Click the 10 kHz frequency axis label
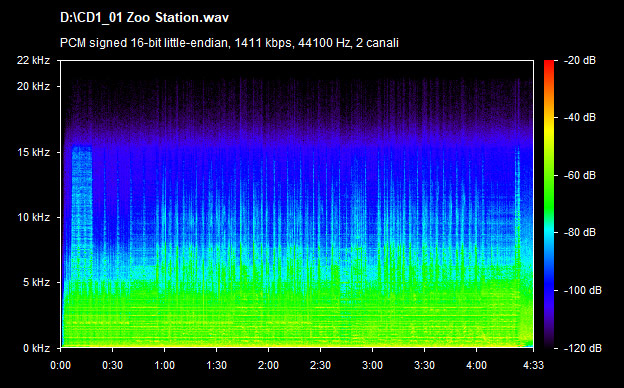This screenshot has width=624, height=388. click(x=33, y=217)
